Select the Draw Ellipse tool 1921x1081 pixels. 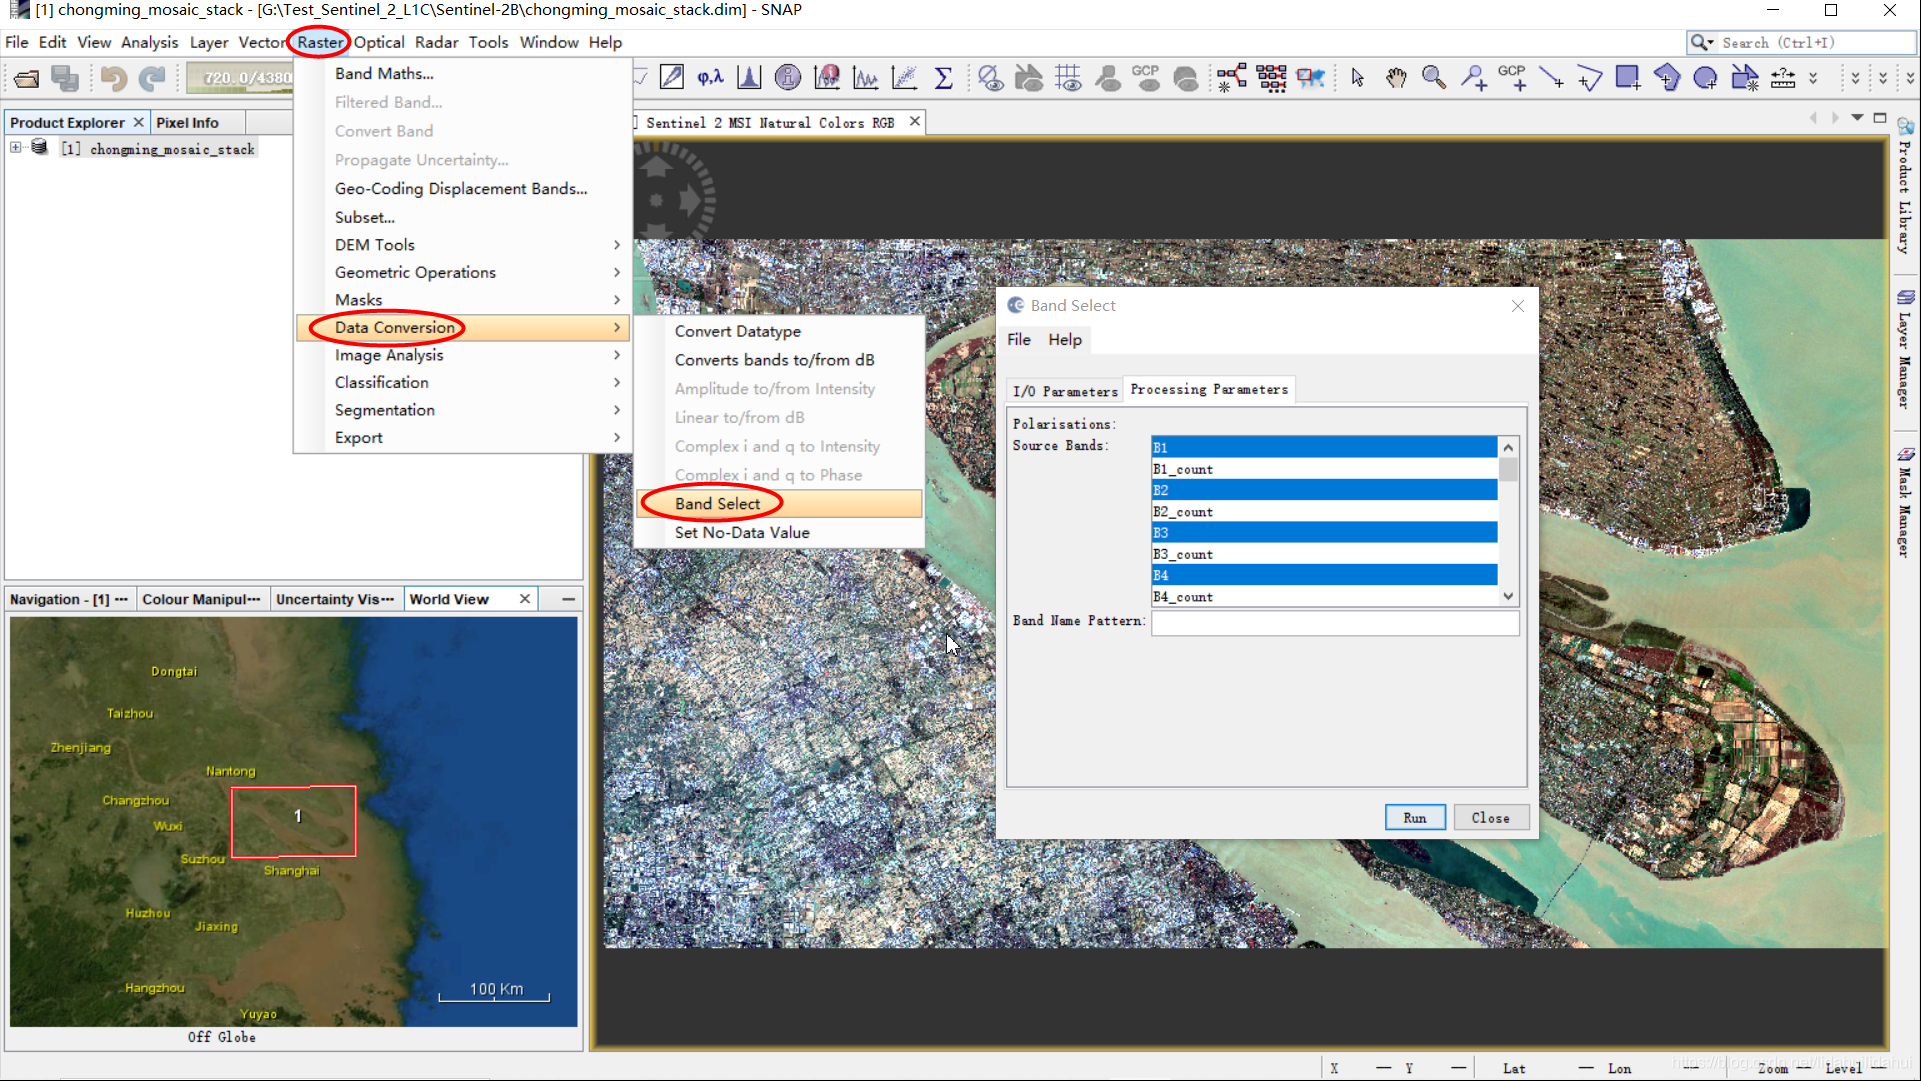click(x=1706, y=78)
